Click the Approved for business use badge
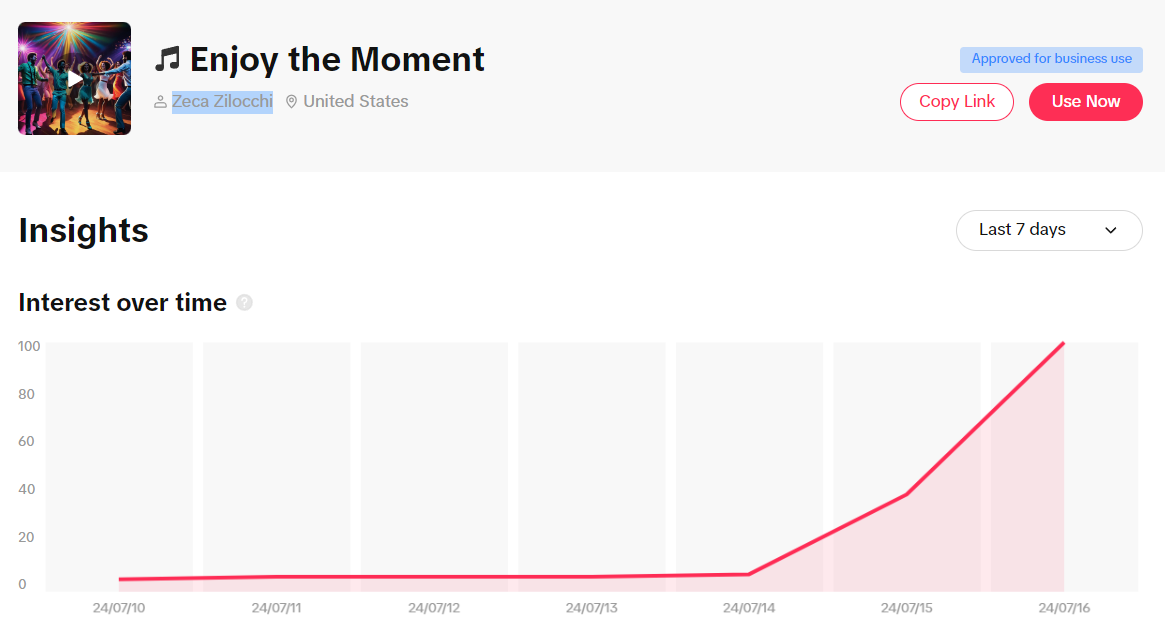The width and height of the screenshot is (1165, 633). click(1051, 59)
